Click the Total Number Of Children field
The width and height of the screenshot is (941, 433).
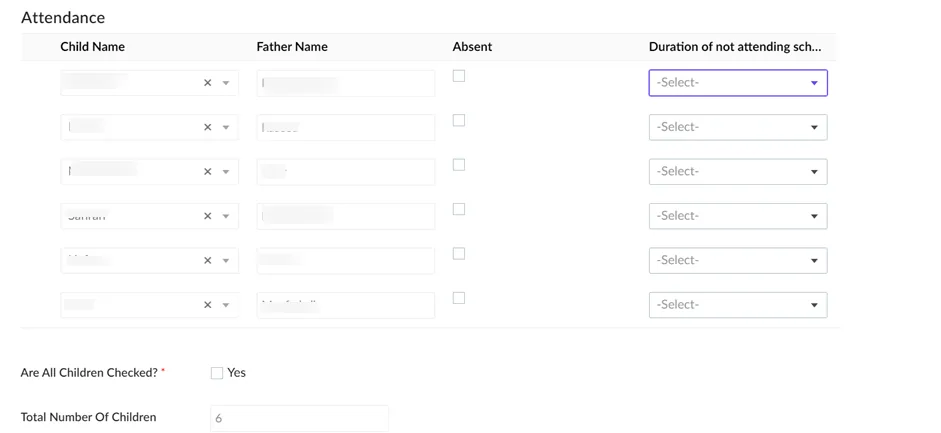pyautogui.click(x=299, y=418)
